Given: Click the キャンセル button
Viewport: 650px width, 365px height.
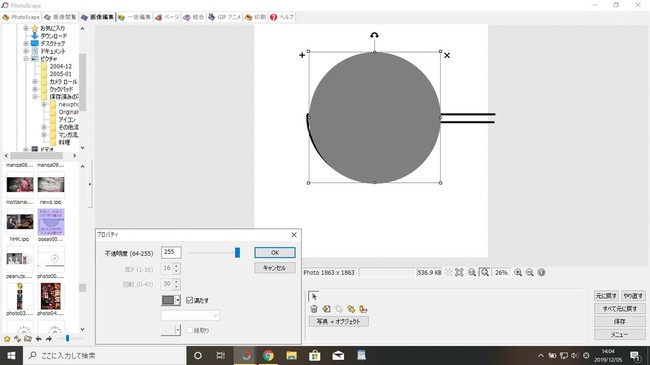Looking at the screenshot, I should click(275, 268).
